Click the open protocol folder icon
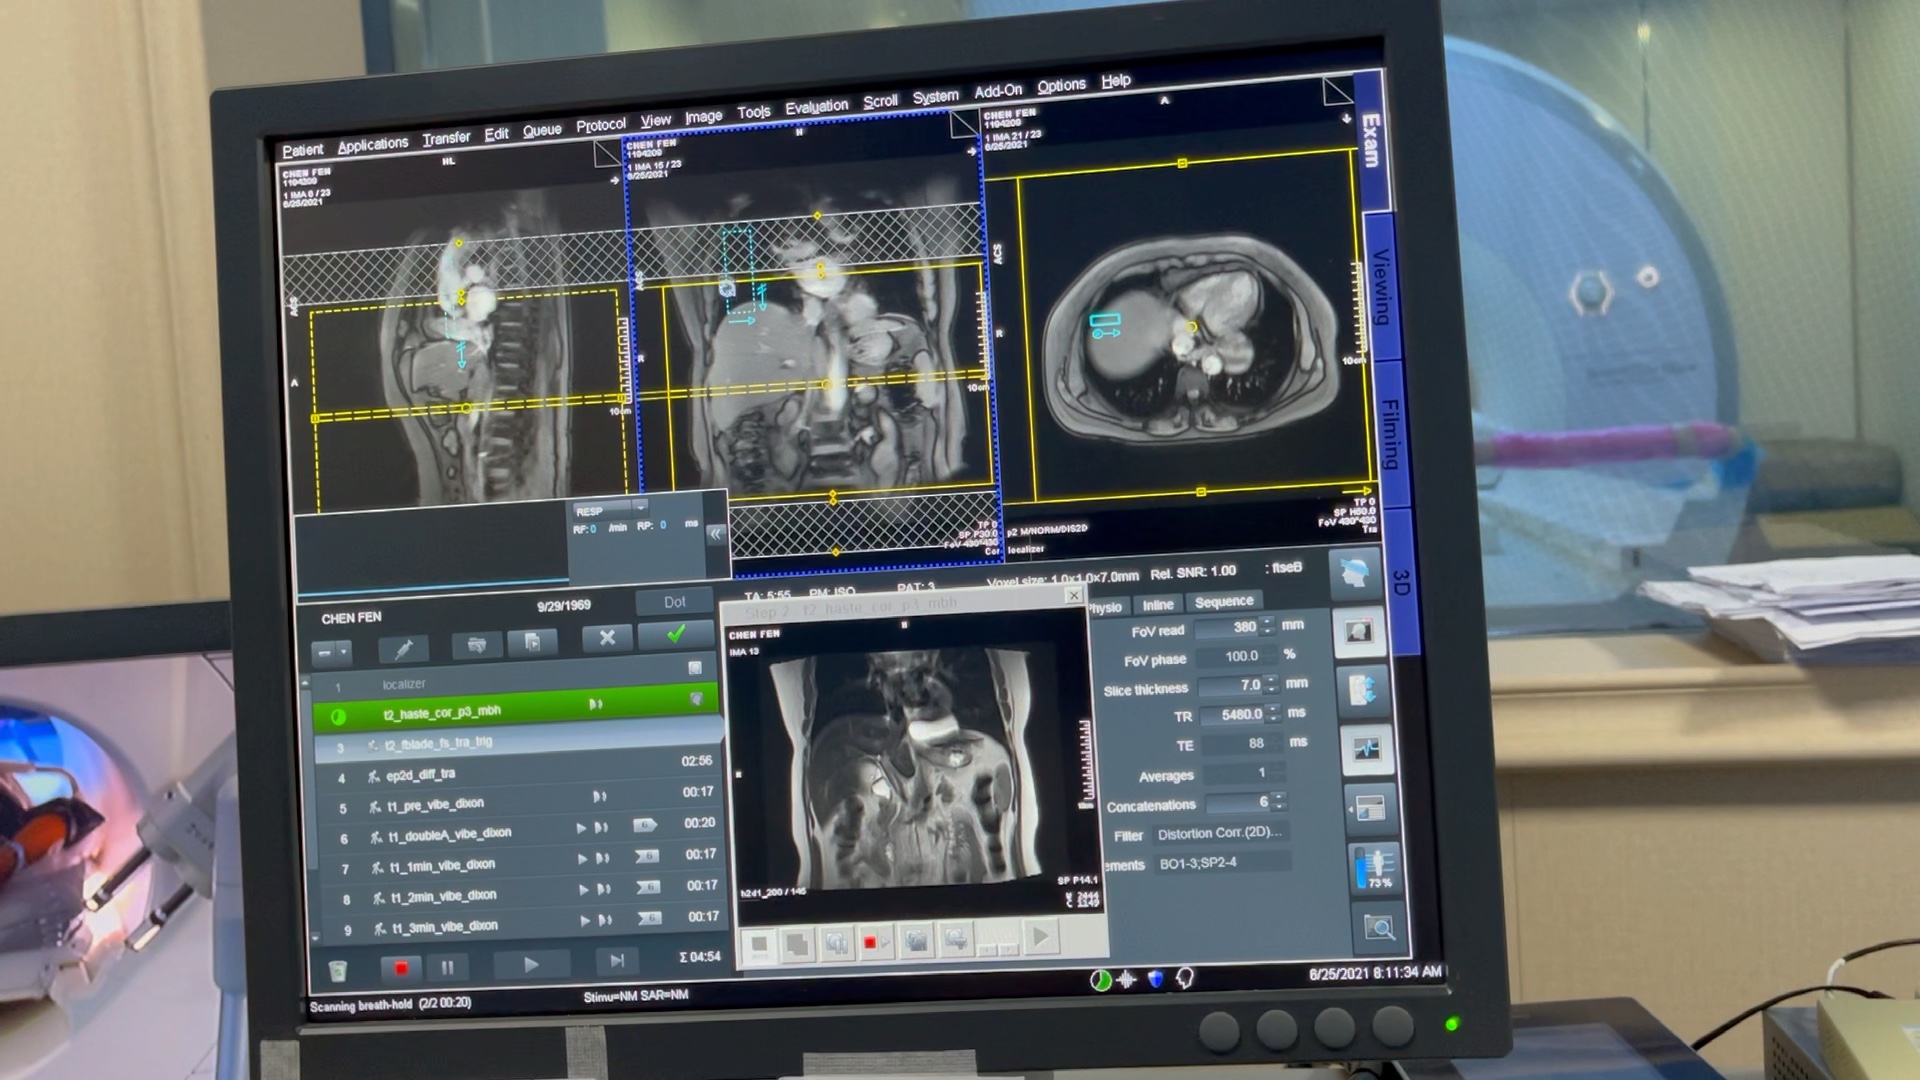Image resolution: width=1920 pixels, height=1080 pixels. pyautogui.click(x=476, y=645)
